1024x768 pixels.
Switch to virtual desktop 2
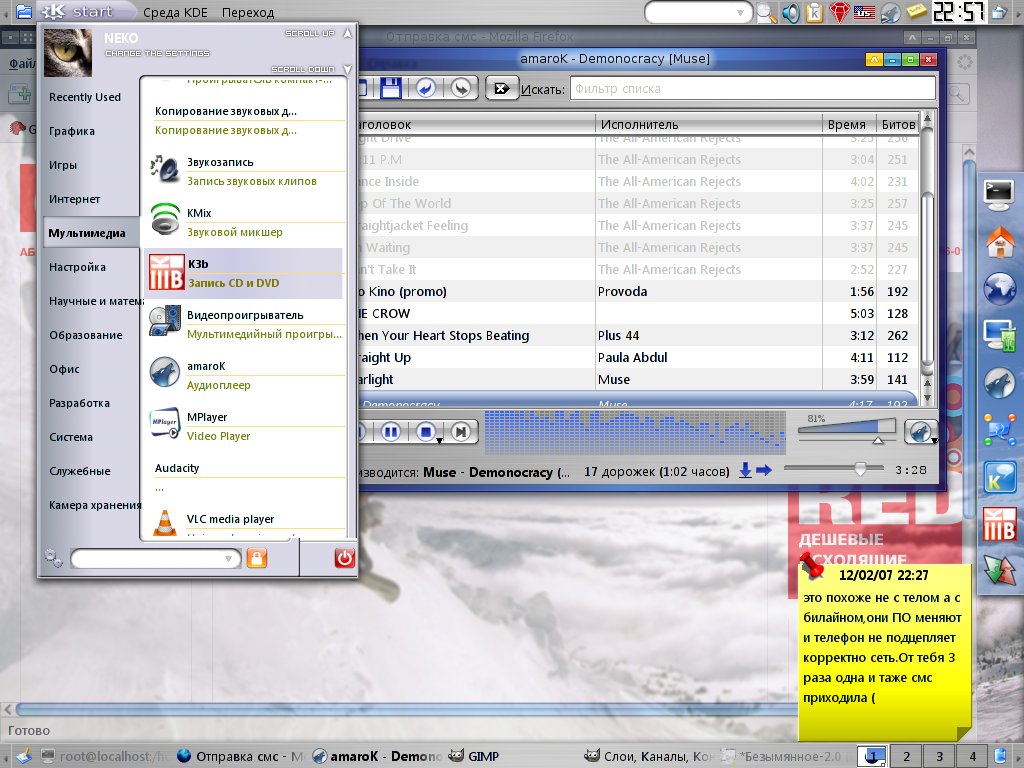click(906, 756)
